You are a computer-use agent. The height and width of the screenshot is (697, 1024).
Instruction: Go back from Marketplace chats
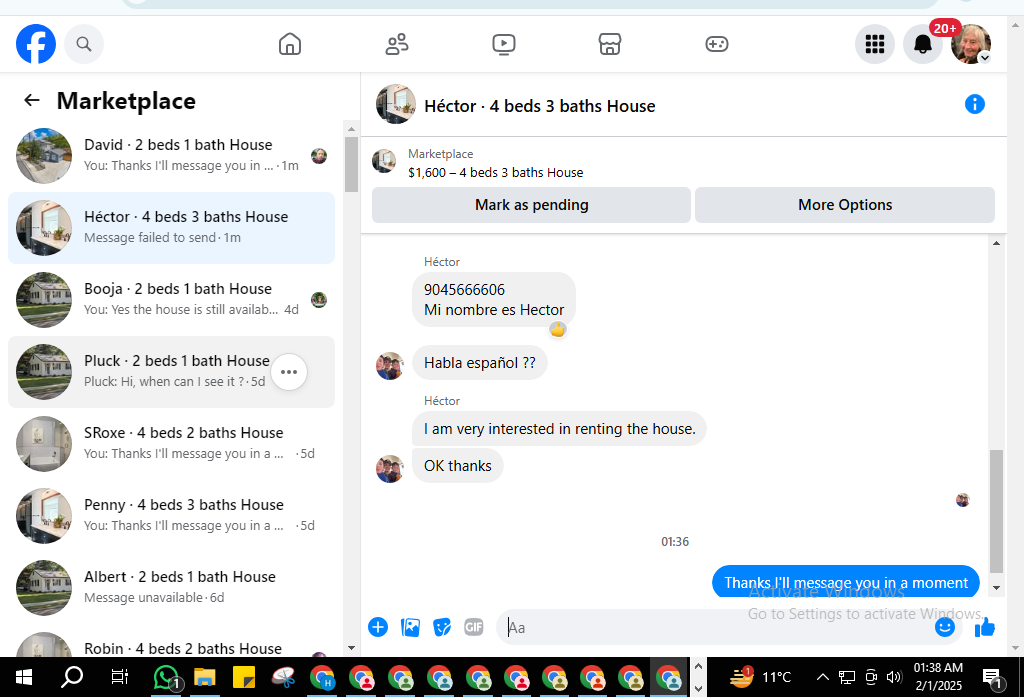(x=31, y=100)
